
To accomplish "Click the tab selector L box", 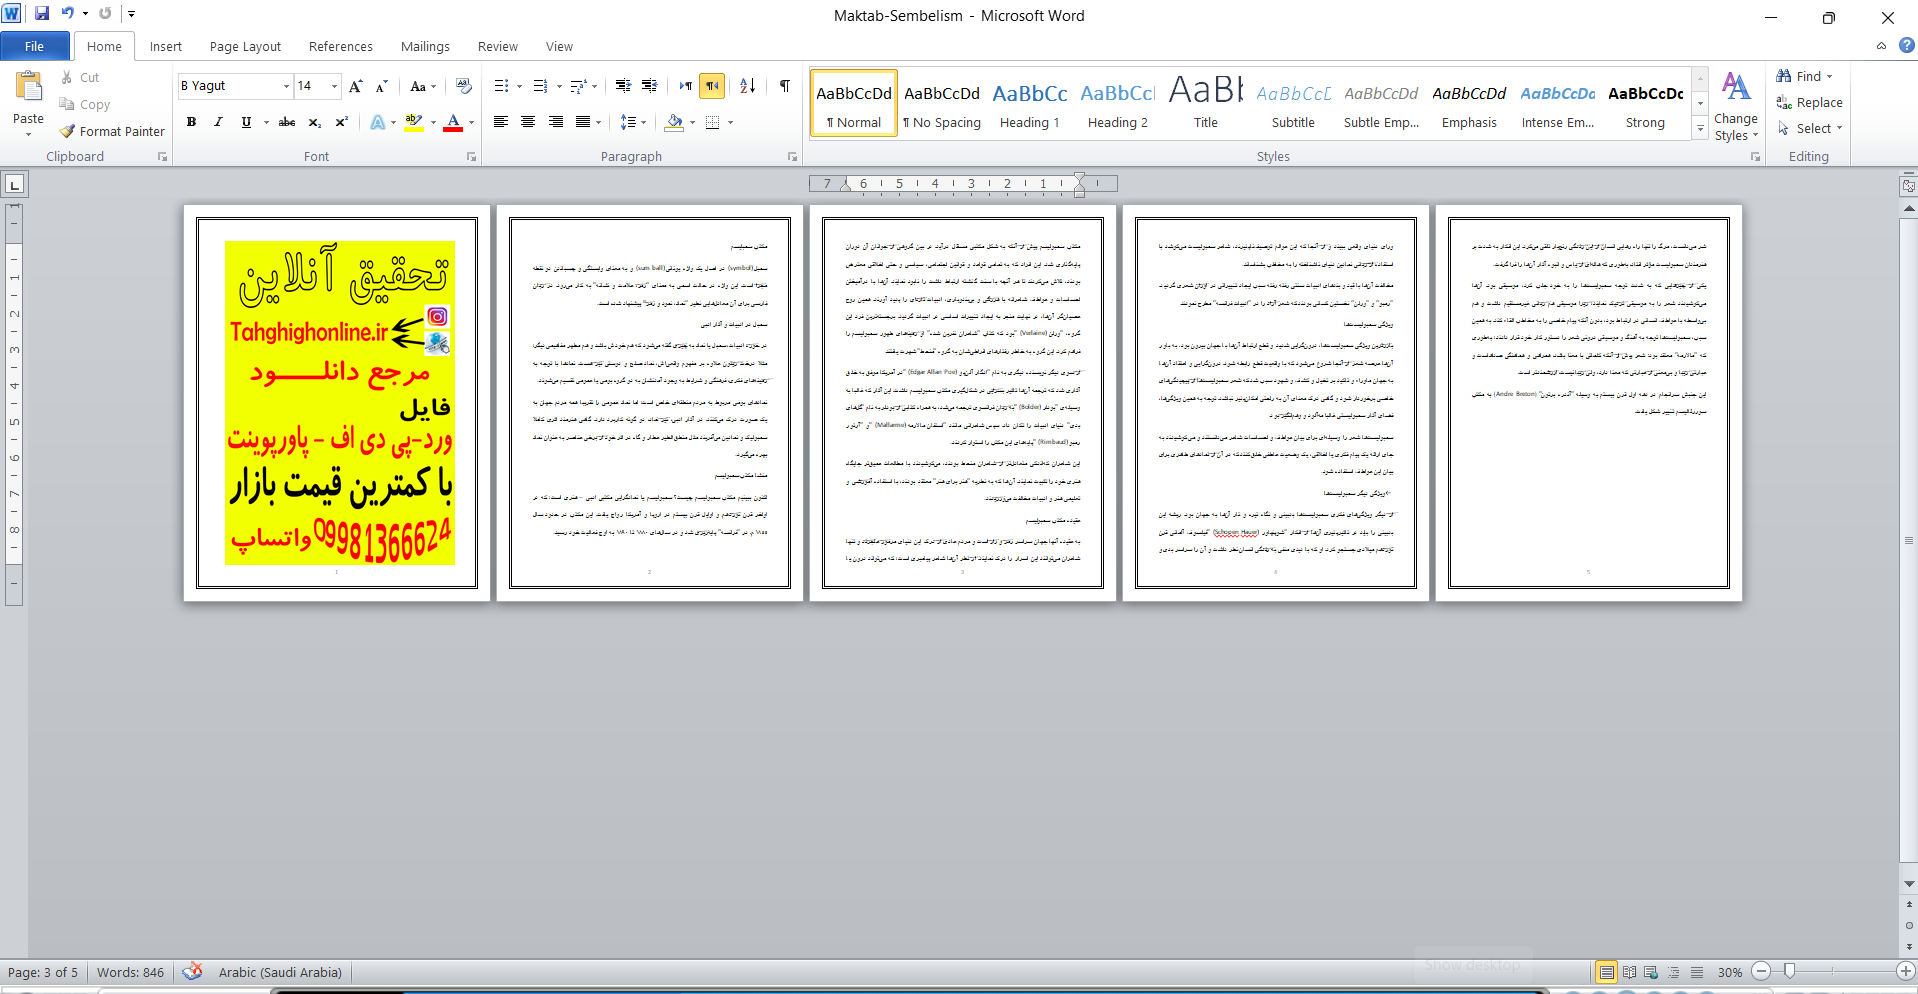I will pos(15,184).
